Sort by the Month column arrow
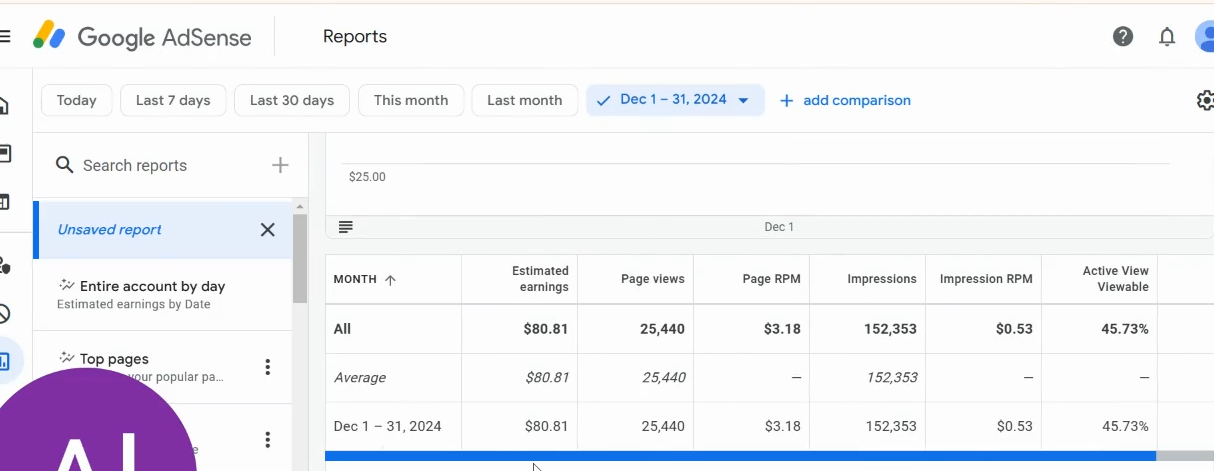 390,280
